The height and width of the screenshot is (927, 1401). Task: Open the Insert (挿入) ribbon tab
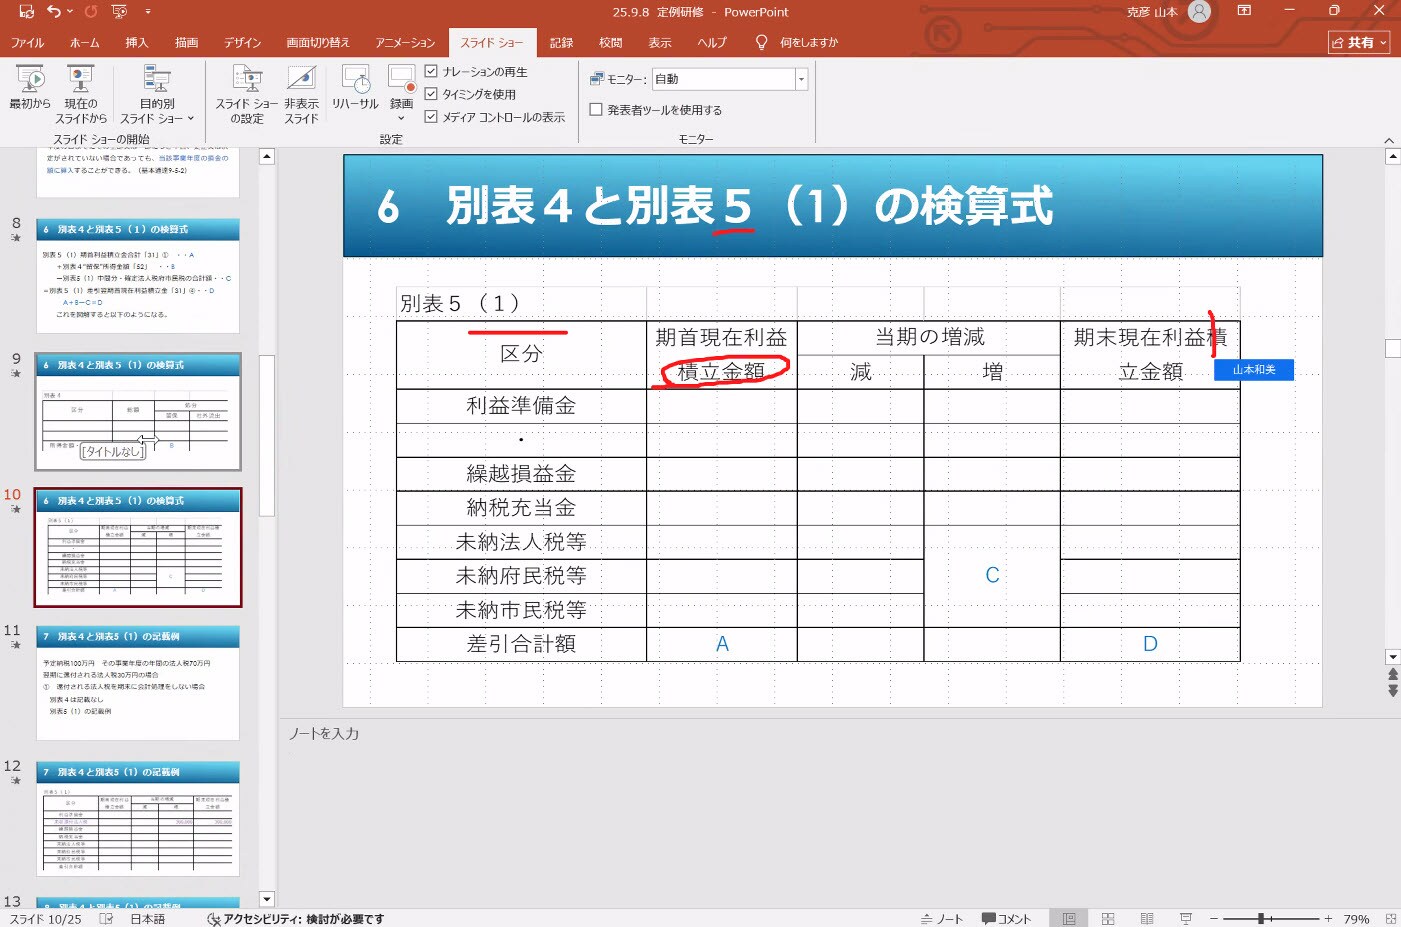coord(137,43)
